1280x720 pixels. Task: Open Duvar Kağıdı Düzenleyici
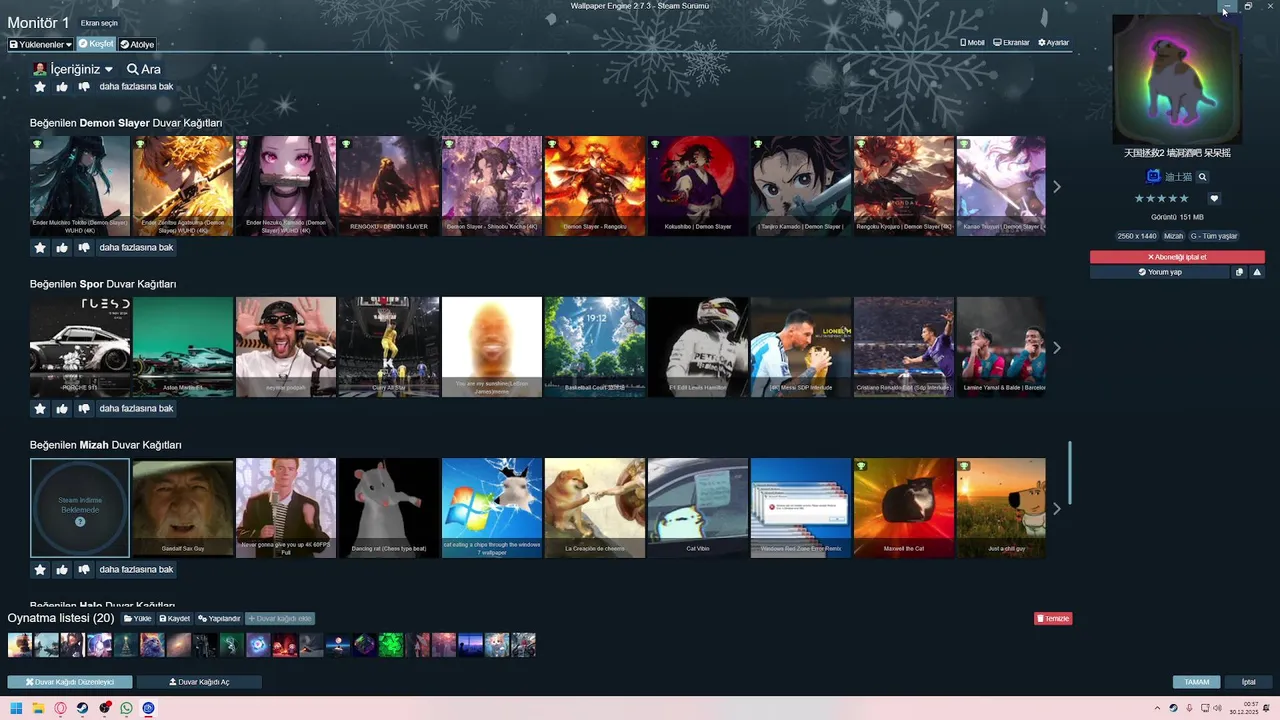tap(70, 682)
